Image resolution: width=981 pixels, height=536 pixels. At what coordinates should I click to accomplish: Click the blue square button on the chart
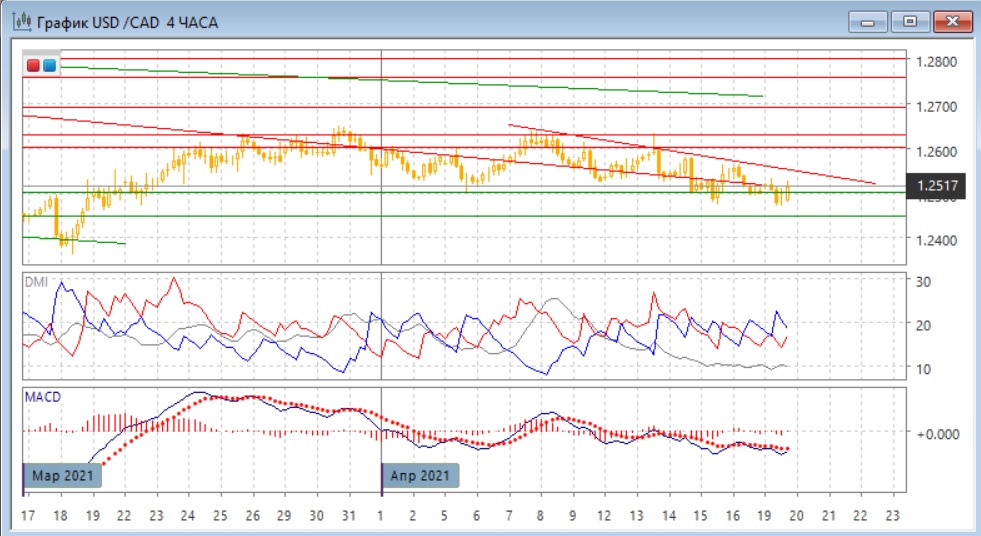[x=49, y=66]
